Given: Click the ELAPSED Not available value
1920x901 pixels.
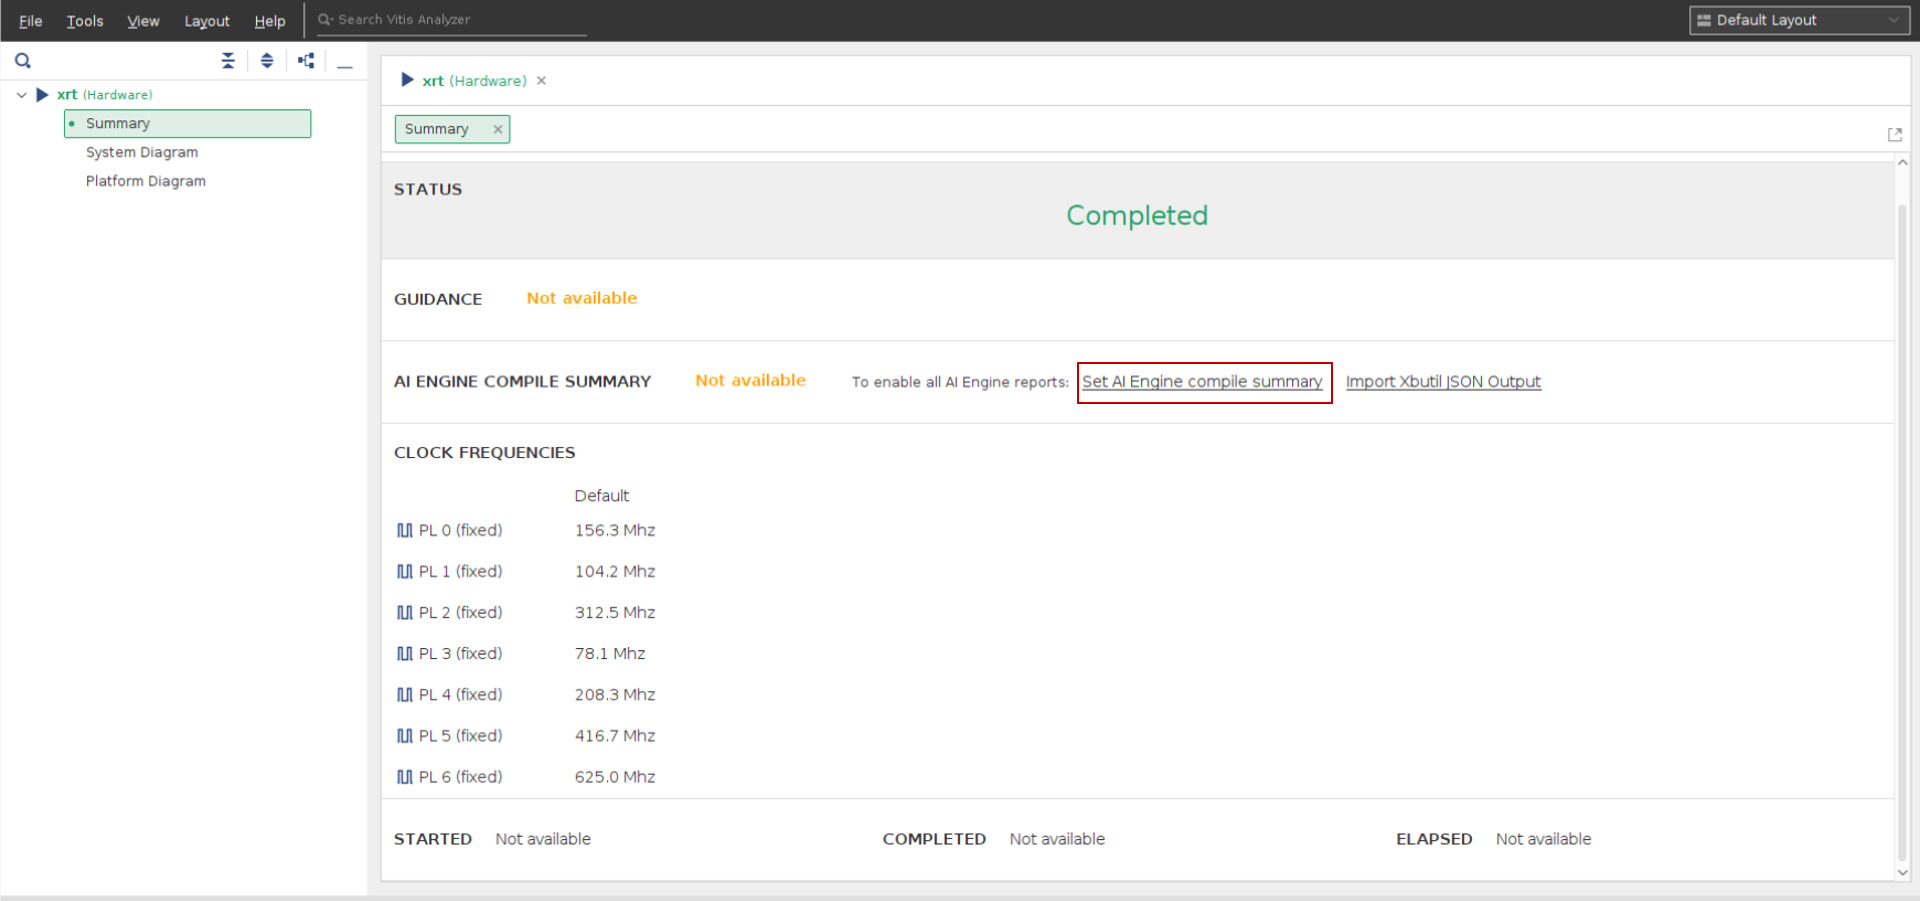Looking at the screenshot, I should coord(1543,839).
